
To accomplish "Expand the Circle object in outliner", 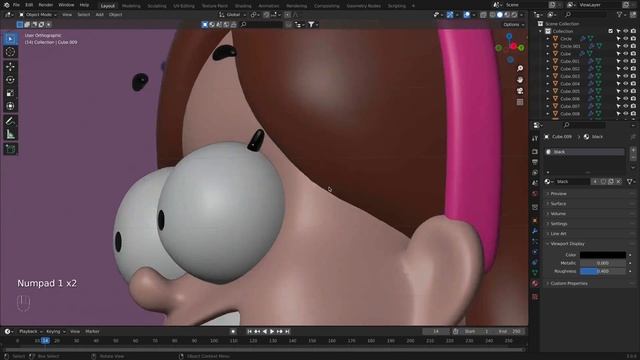I will point(548,39).
